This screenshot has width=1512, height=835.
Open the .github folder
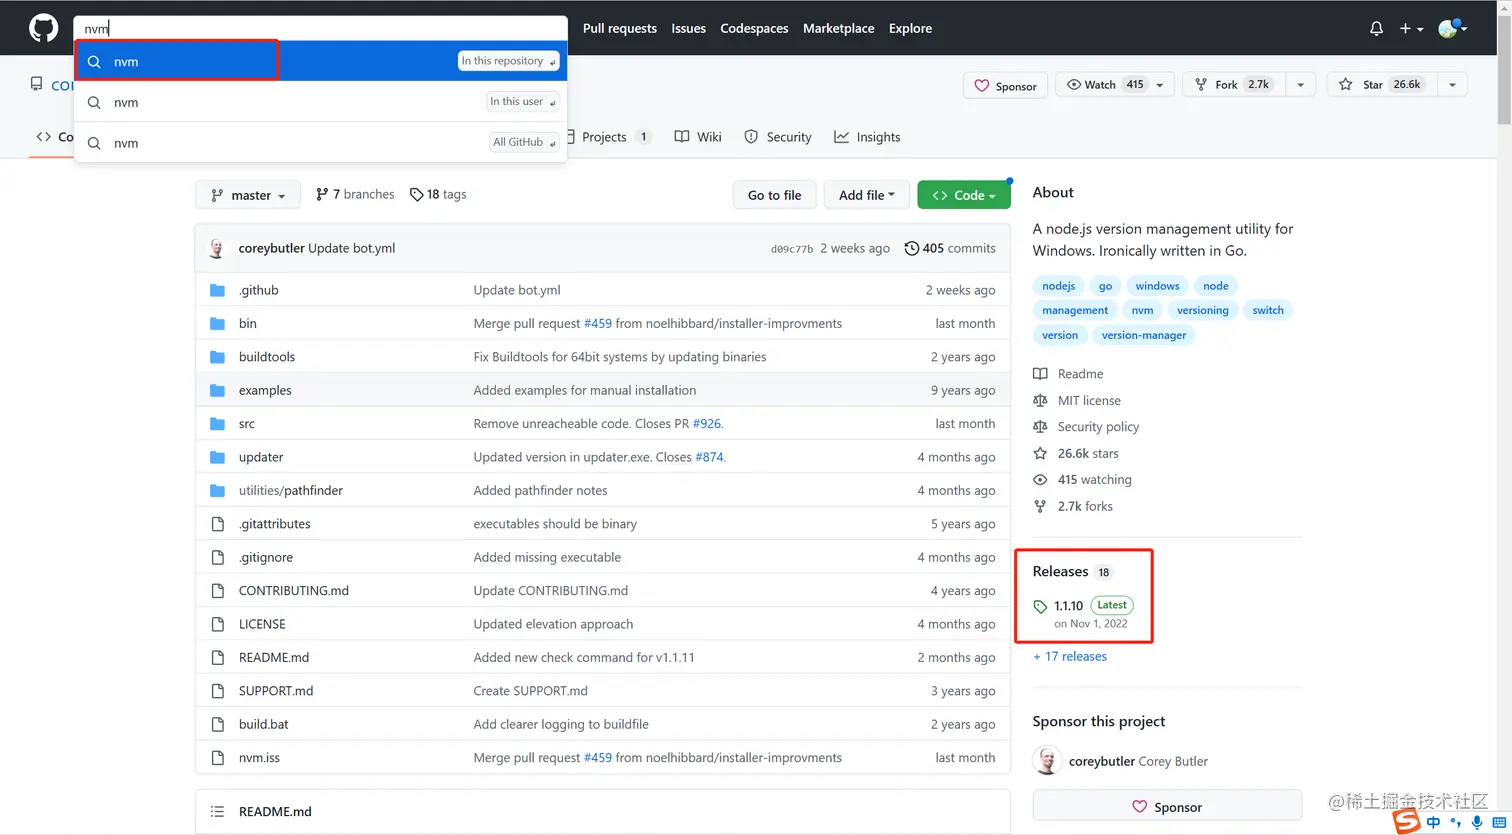(258, 290)
